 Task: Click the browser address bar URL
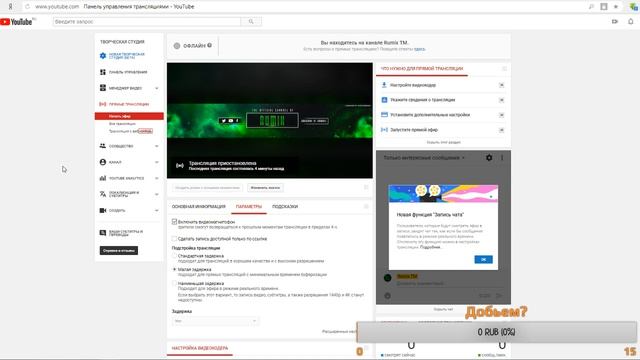(57, 7)
